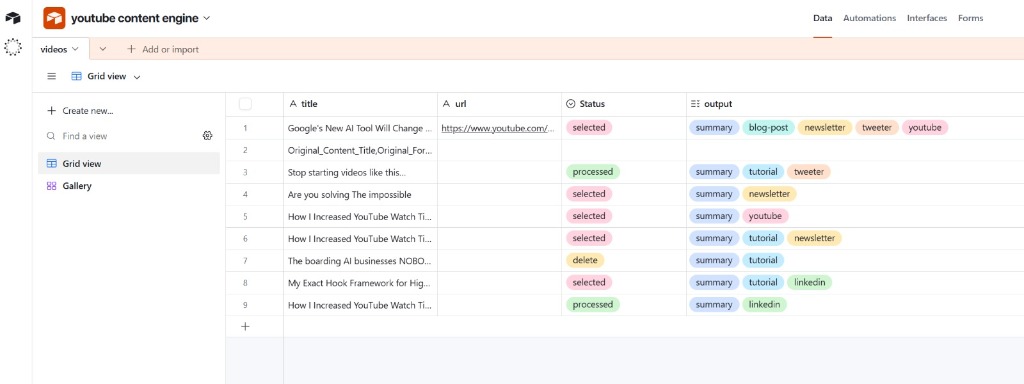The height and width of the screenshot is (384, 1024).
Task: Open the Forms tab
Action: coord(970,18)
